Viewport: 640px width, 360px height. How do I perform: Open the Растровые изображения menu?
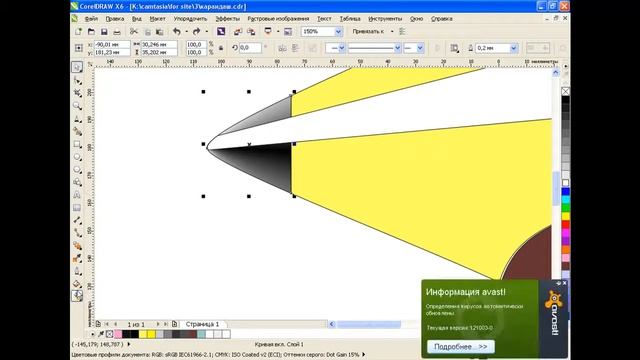click(278, 19)
